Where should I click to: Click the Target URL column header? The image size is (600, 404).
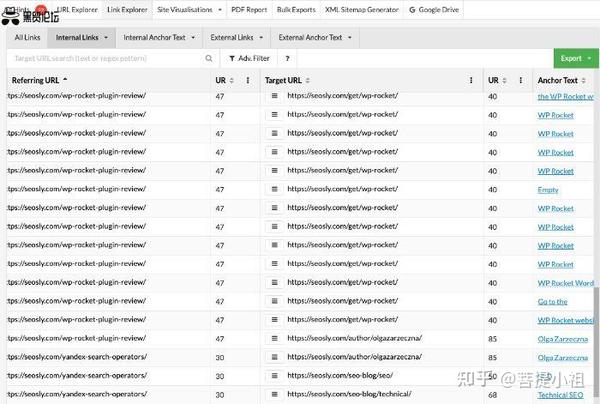[x=283, y=80]
